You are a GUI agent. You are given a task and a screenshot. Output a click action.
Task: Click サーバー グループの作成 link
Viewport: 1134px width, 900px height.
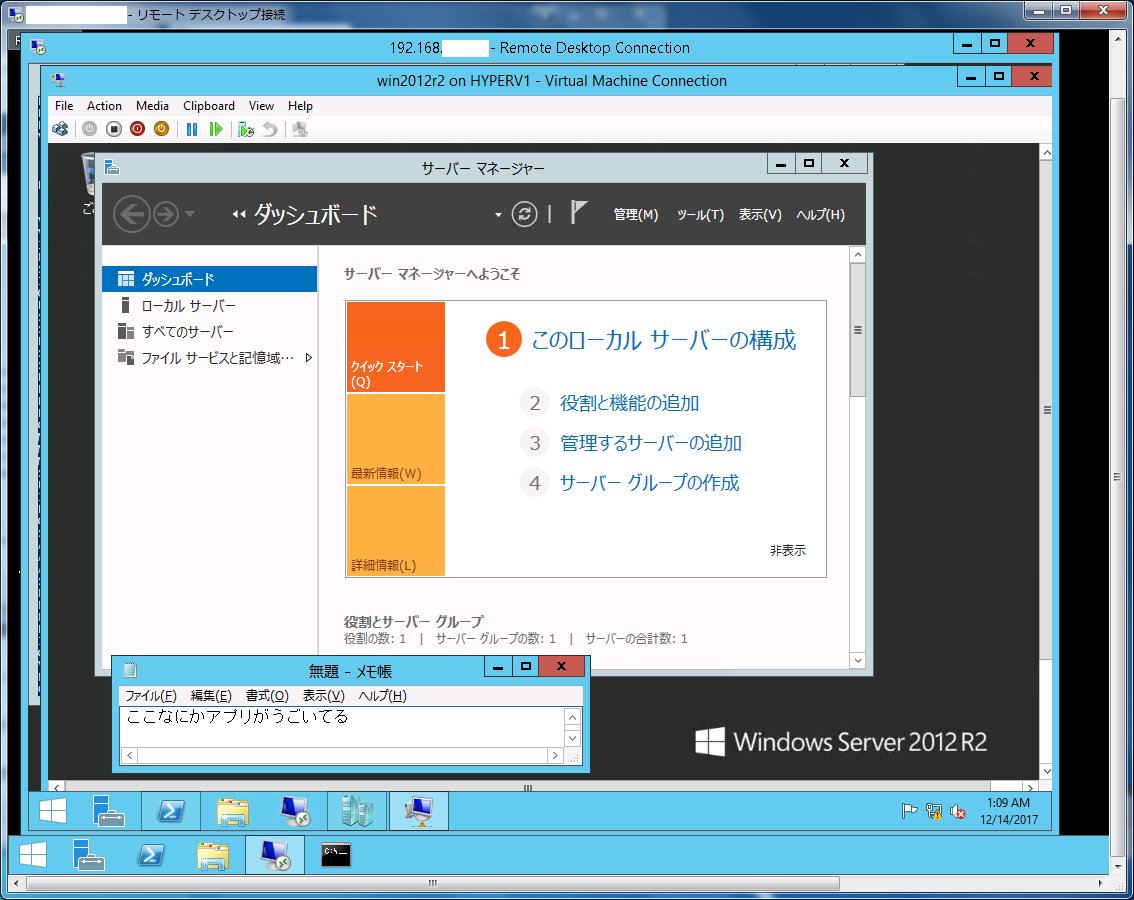[649, 483]
